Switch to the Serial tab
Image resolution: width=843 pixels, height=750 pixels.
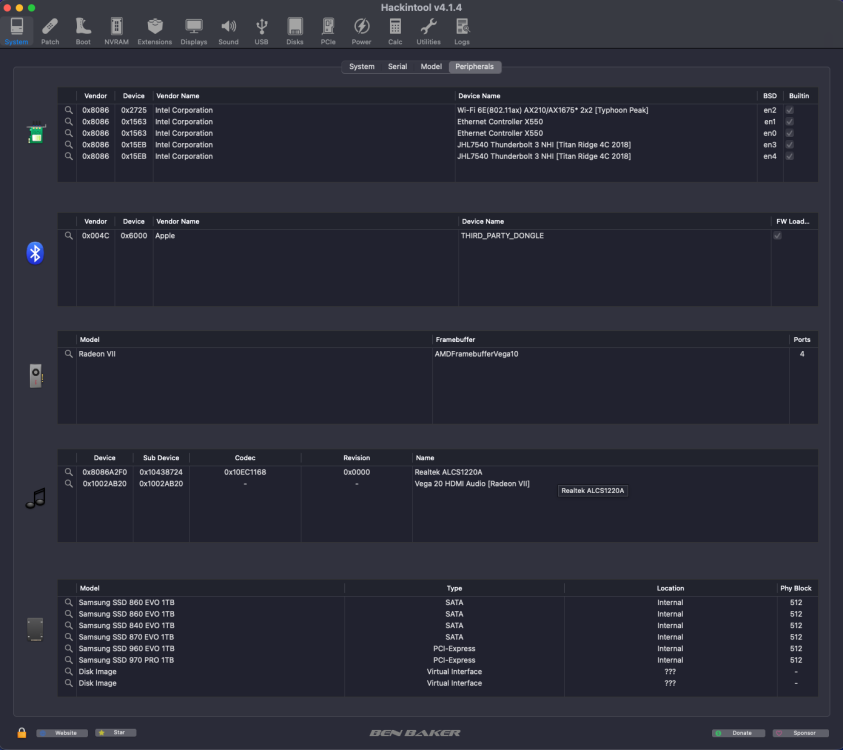[397, 67]
